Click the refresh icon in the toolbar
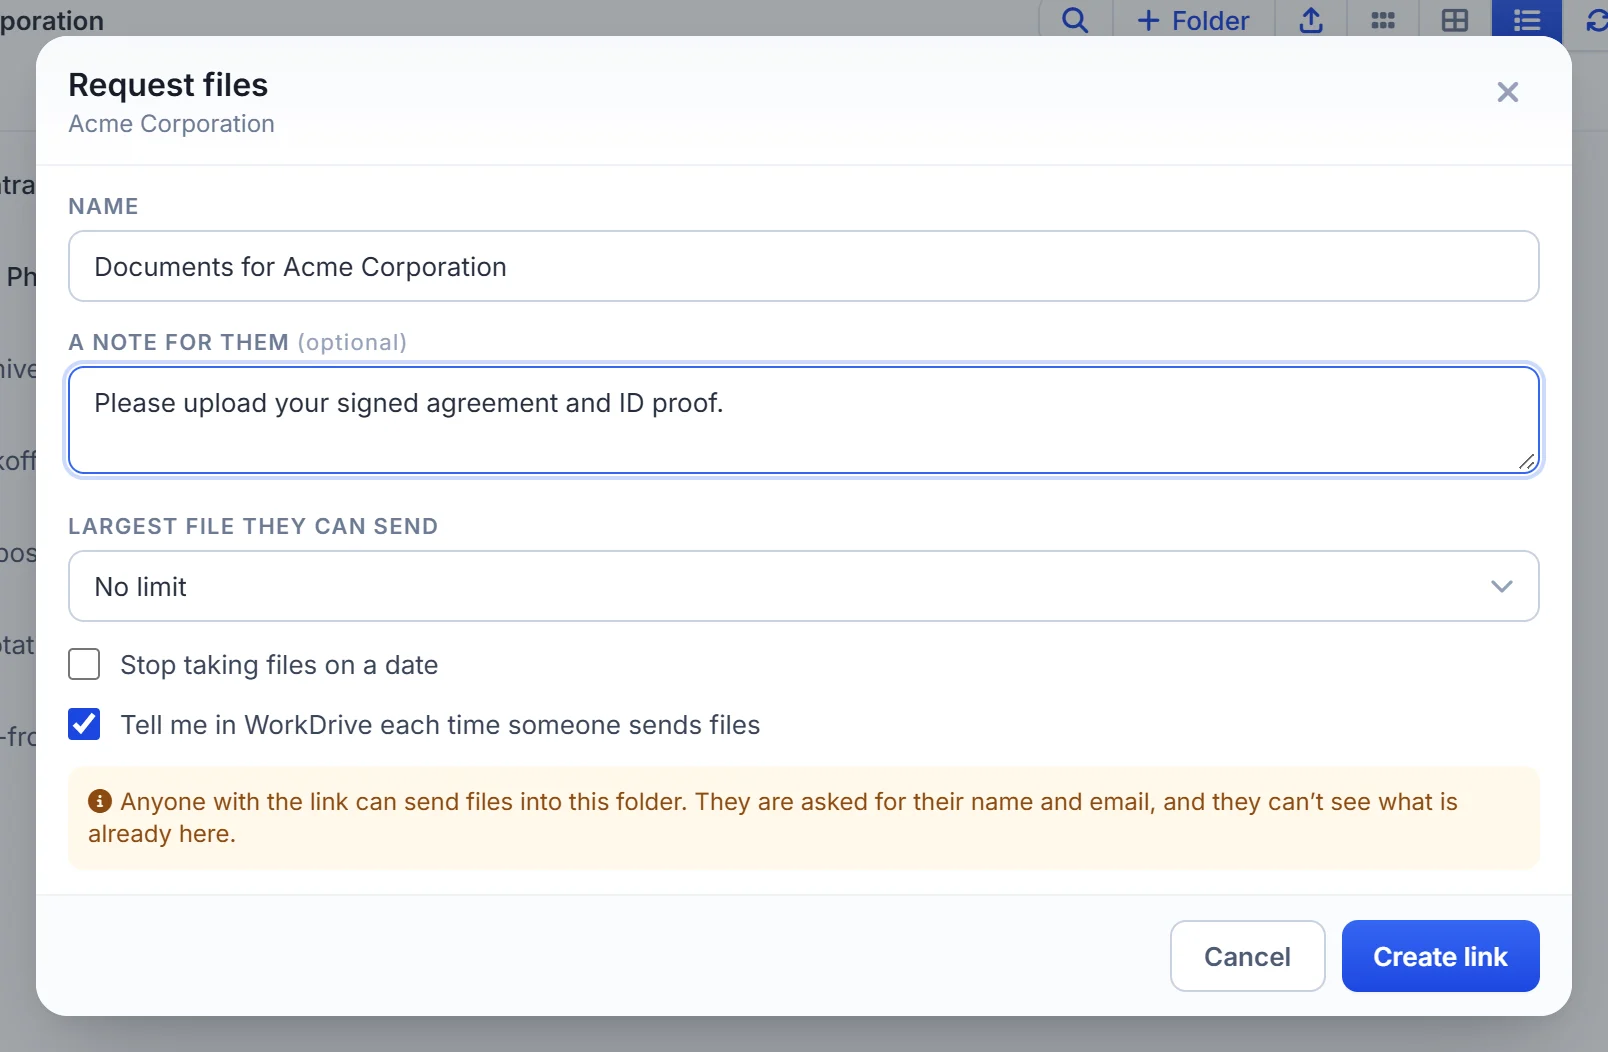The height and width of the screenshot is (1052, 1608). tap(1596, 20)
